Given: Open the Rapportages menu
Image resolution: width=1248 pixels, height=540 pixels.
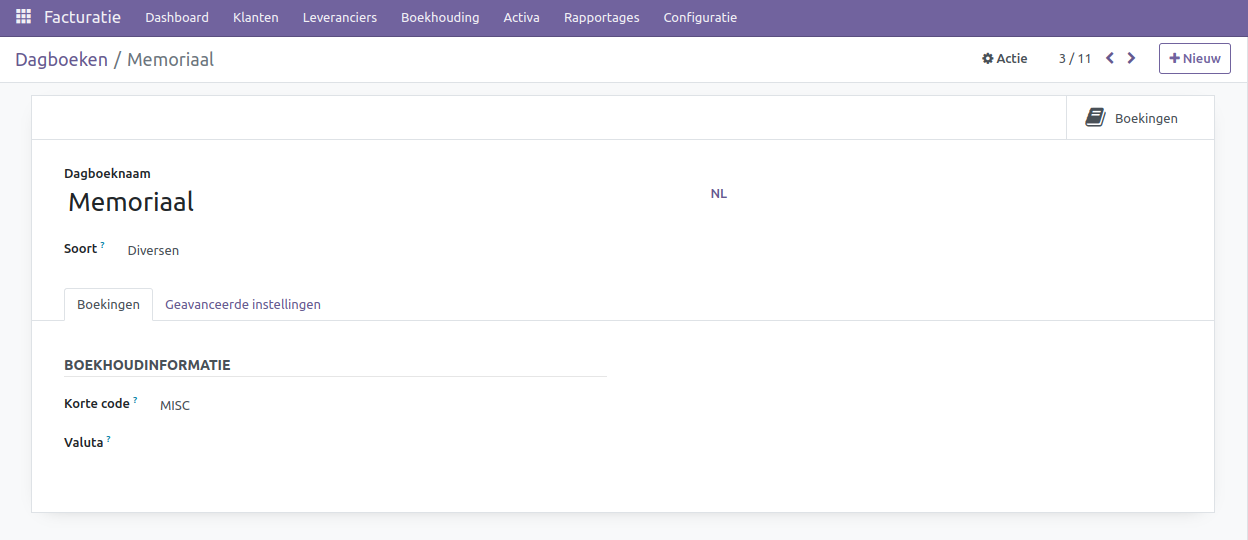Looking at the screenshot, I should tap(601, 17).
